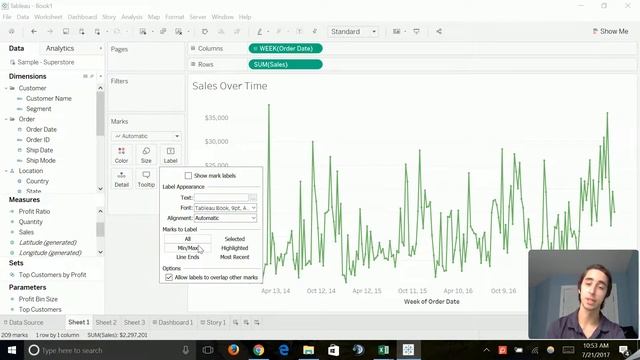Open the label Font dropdown
The width and height of the screenshot is (640, 360).
point(225,208)
